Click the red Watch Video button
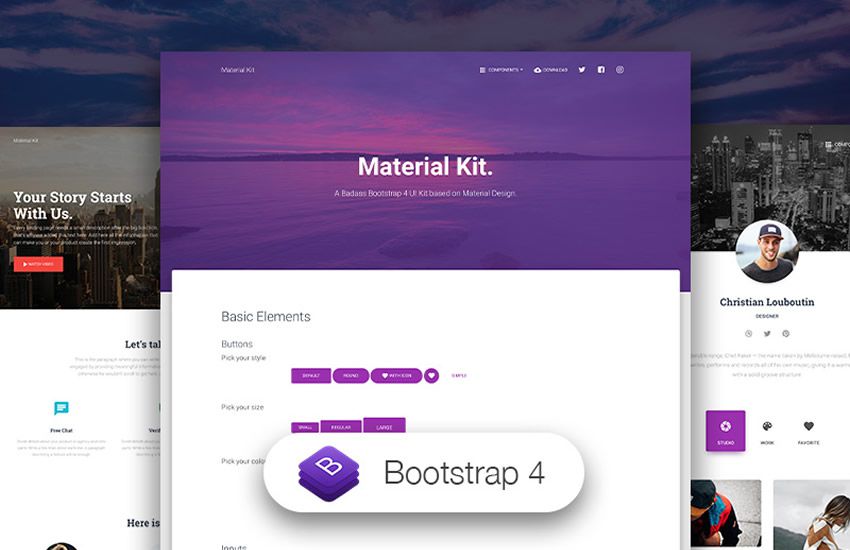850x550 pixels. tap(38, 264)
